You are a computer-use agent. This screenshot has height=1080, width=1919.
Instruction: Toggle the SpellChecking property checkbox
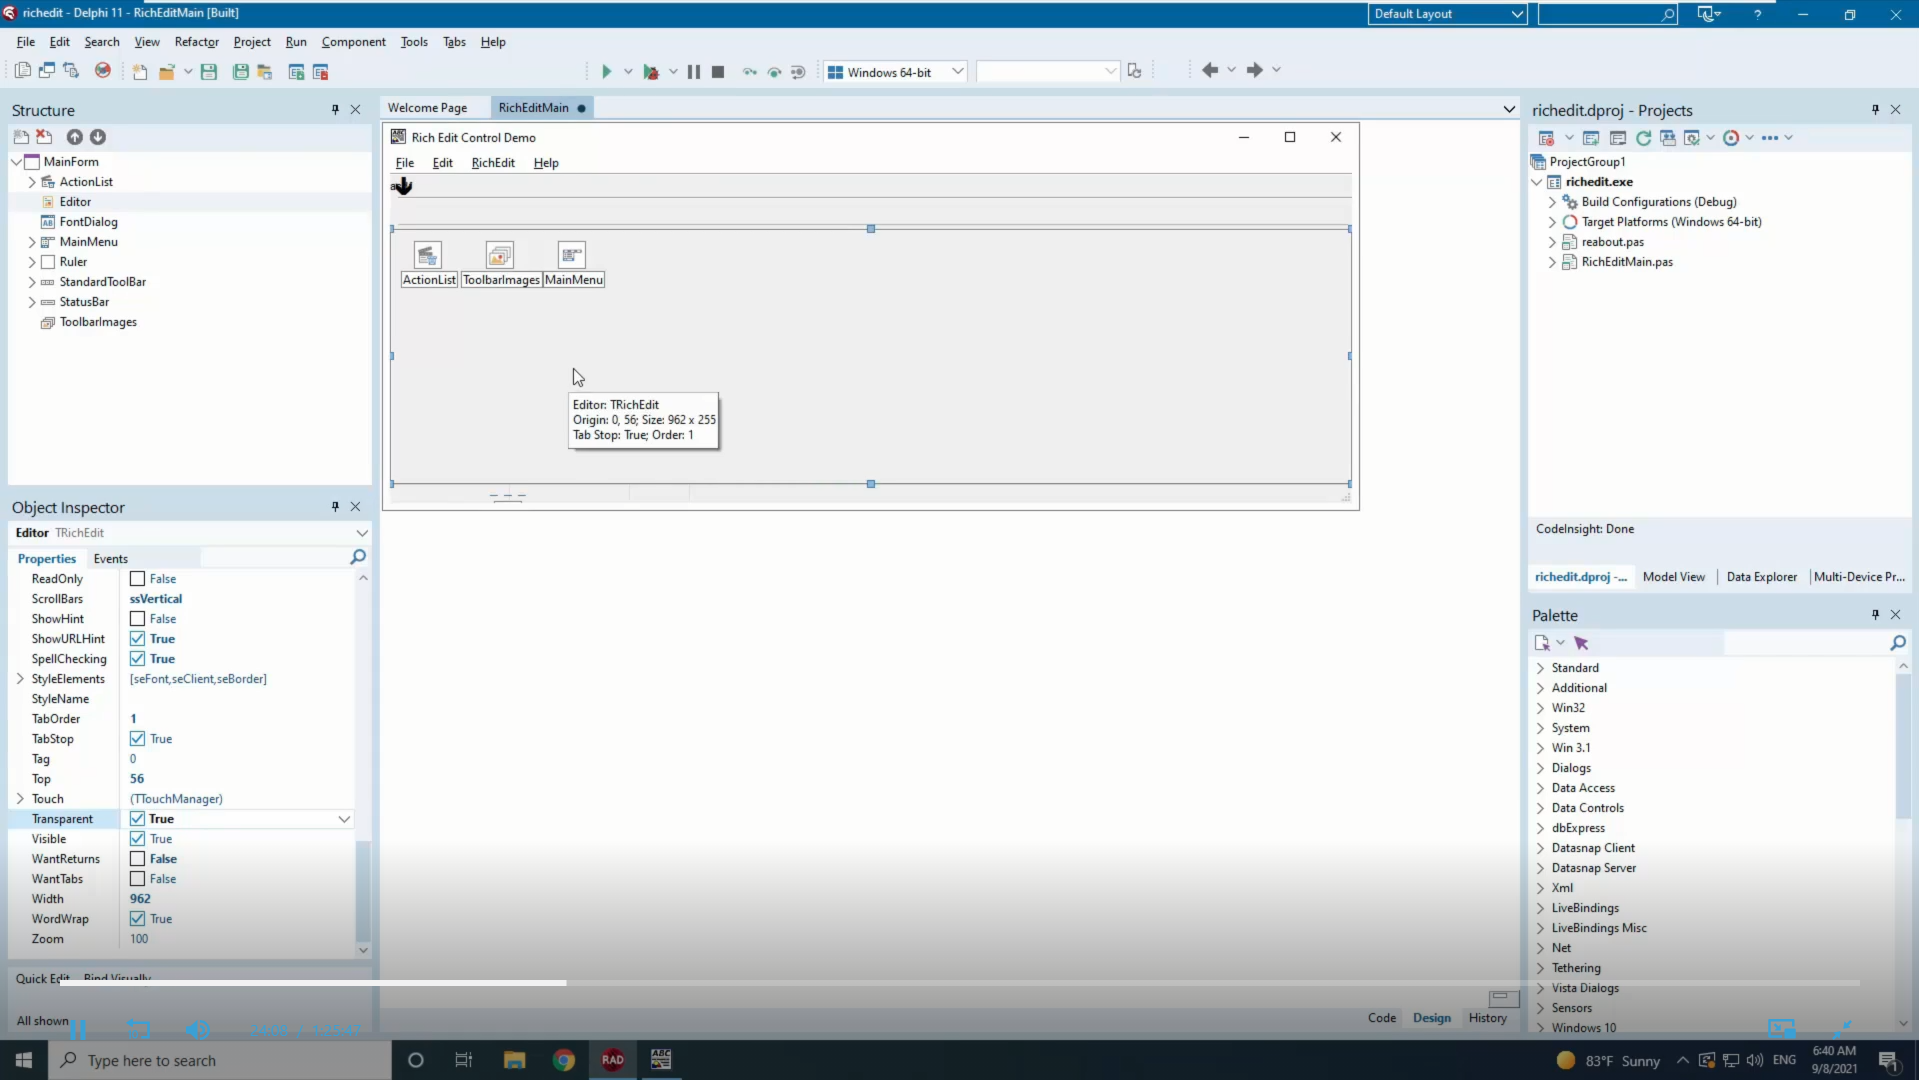click(138, 659)
